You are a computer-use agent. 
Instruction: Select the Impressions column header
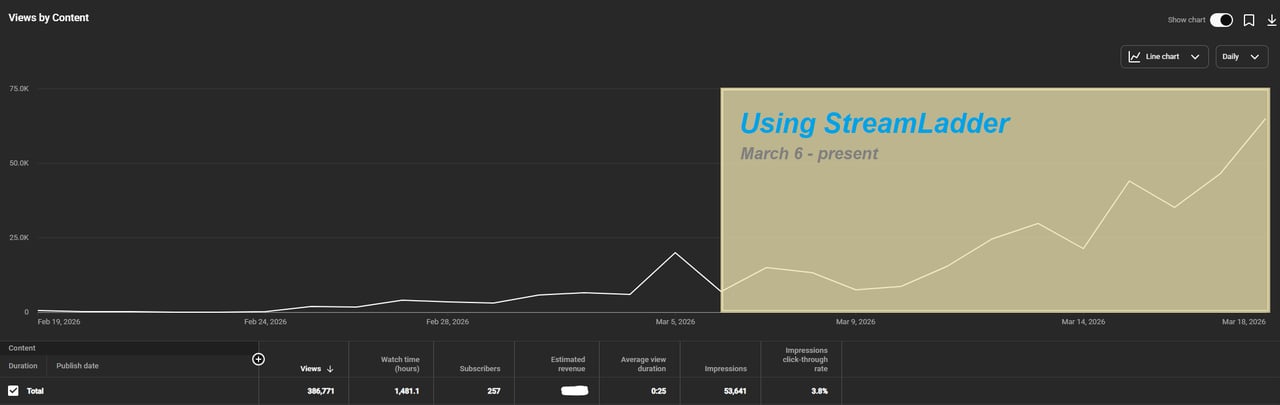[726, 369]
